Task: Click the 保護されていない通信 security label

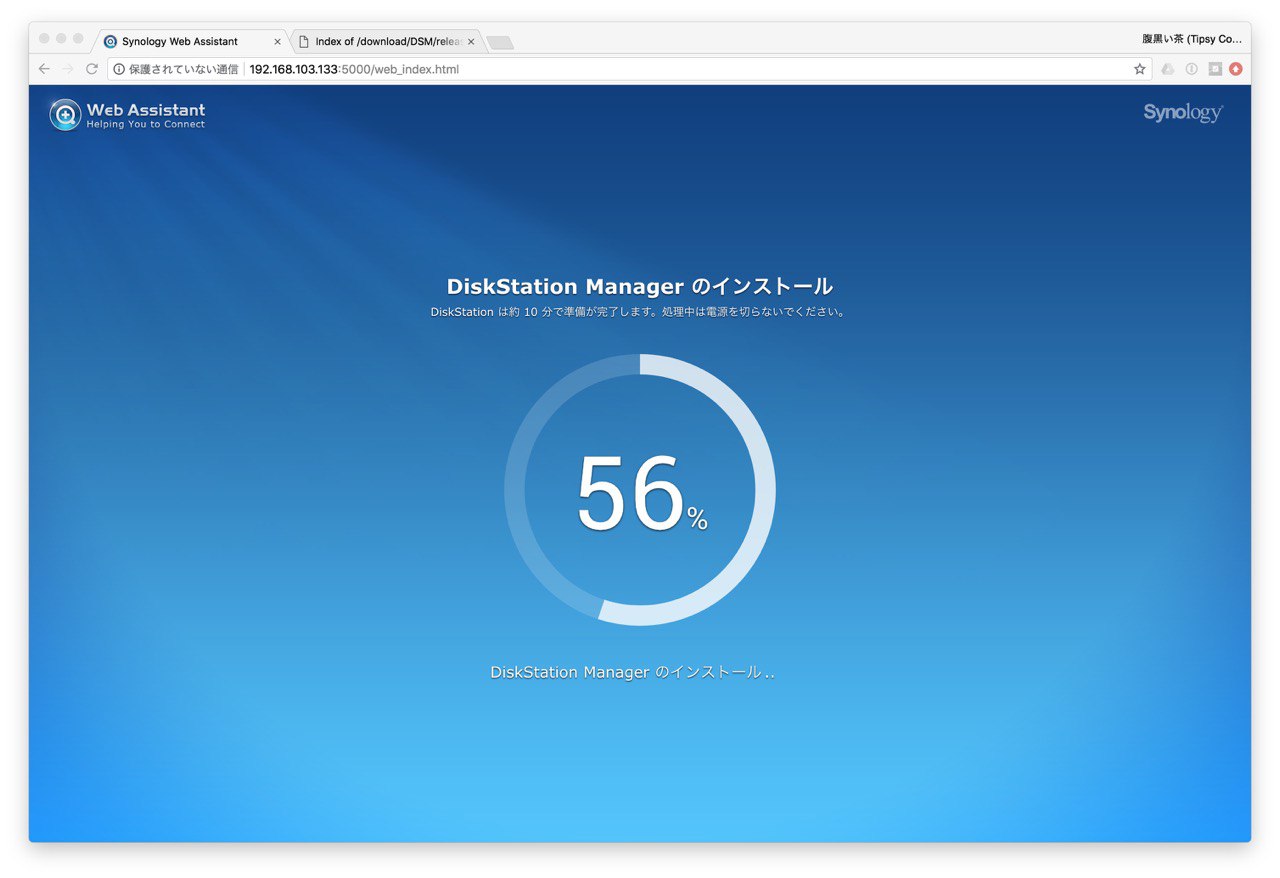Action: [x=183, y=69]
